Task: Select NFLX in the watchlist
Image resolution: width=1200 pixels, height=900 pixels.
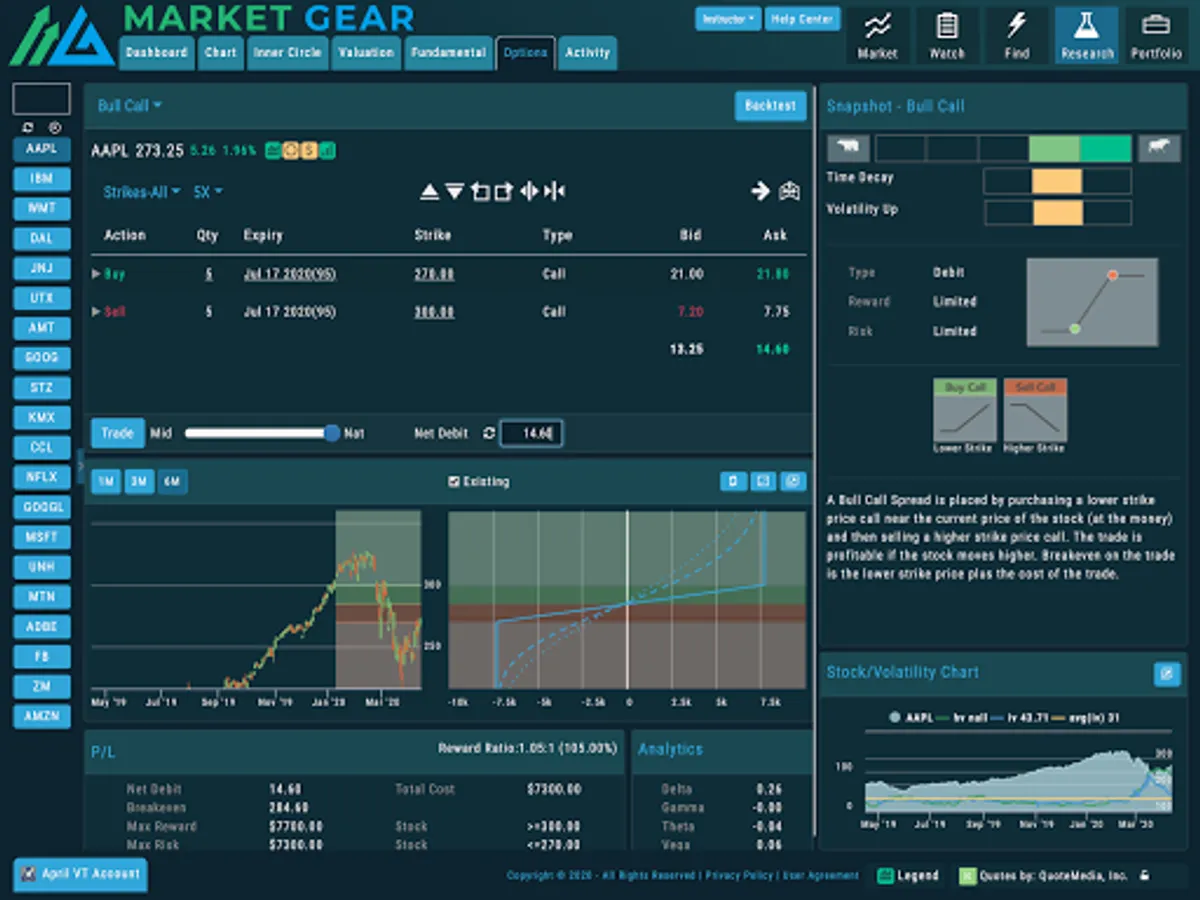Action: coord(42,477)
